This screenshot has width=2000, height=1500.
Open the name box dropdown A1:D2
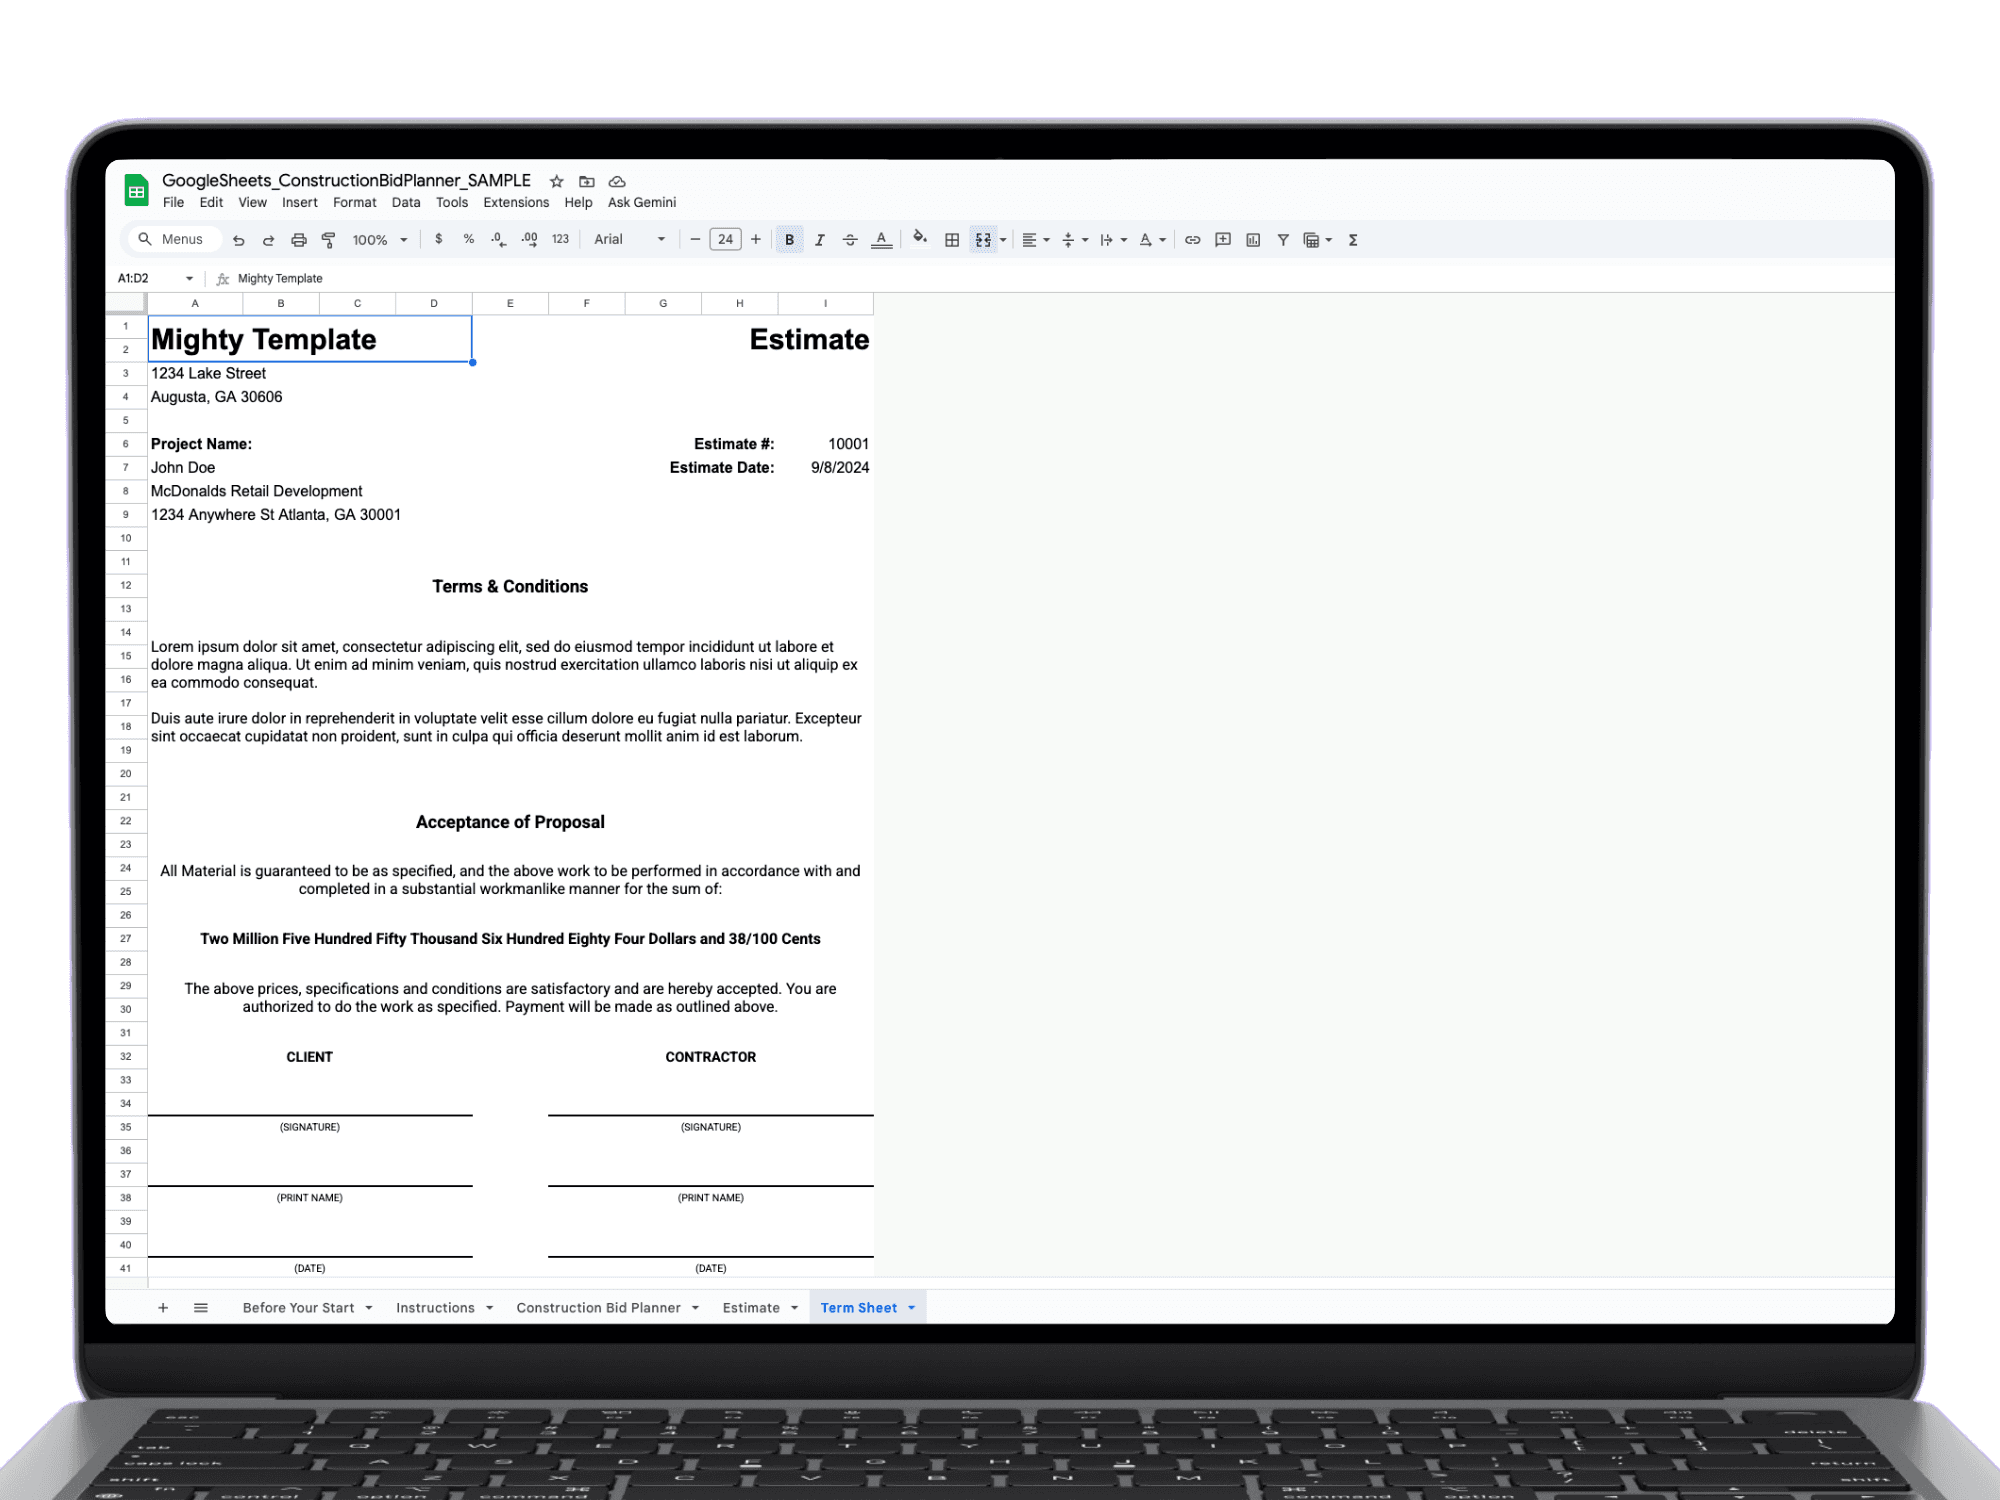pos(189,279)
